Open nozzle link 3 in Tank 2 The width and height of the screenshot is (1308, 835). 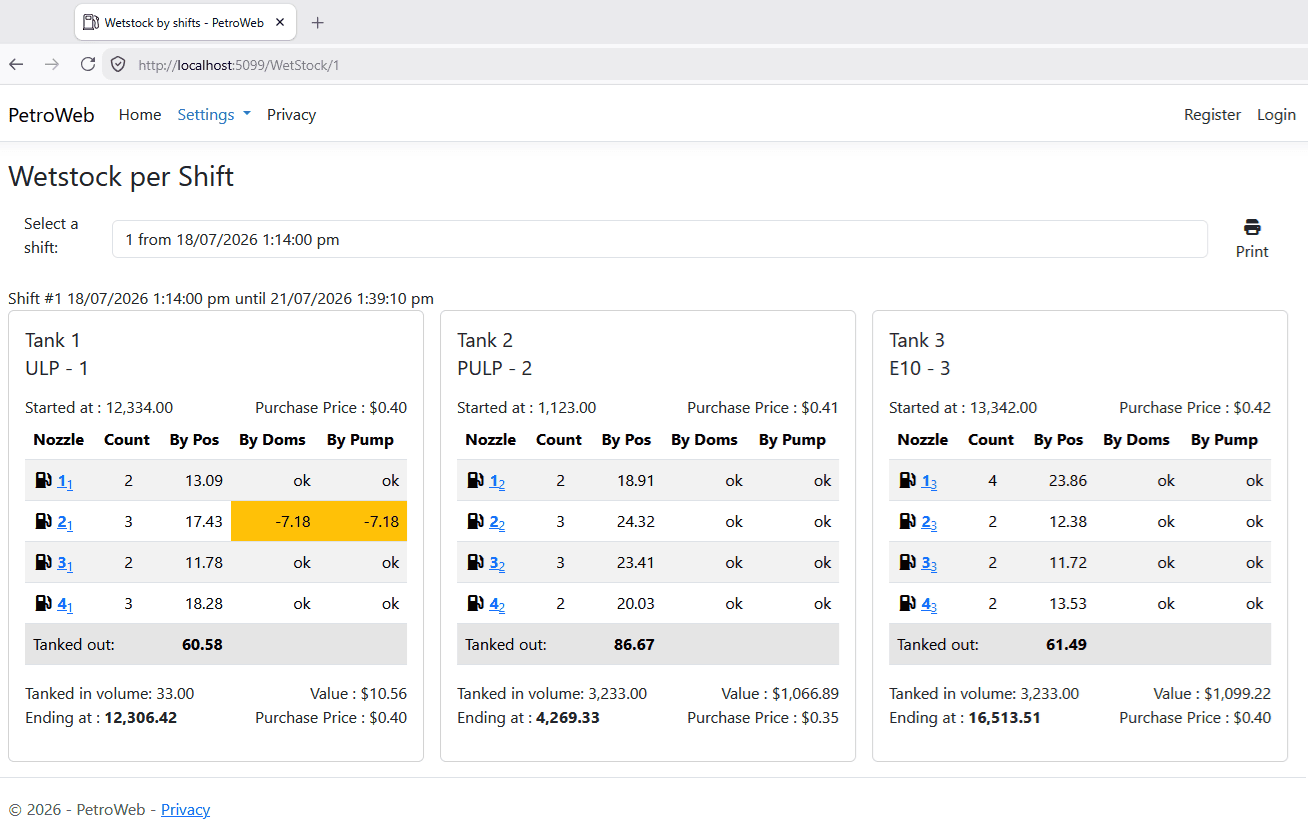point(497,564)
